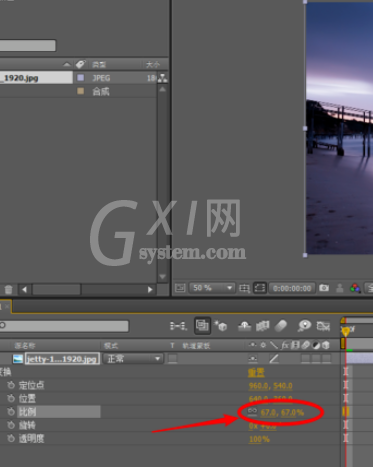The height and width of the screenshot is (467, 373).
Task: Toggle frame blending filmstrip icon in timeline
Action: (x=262, y=326)
